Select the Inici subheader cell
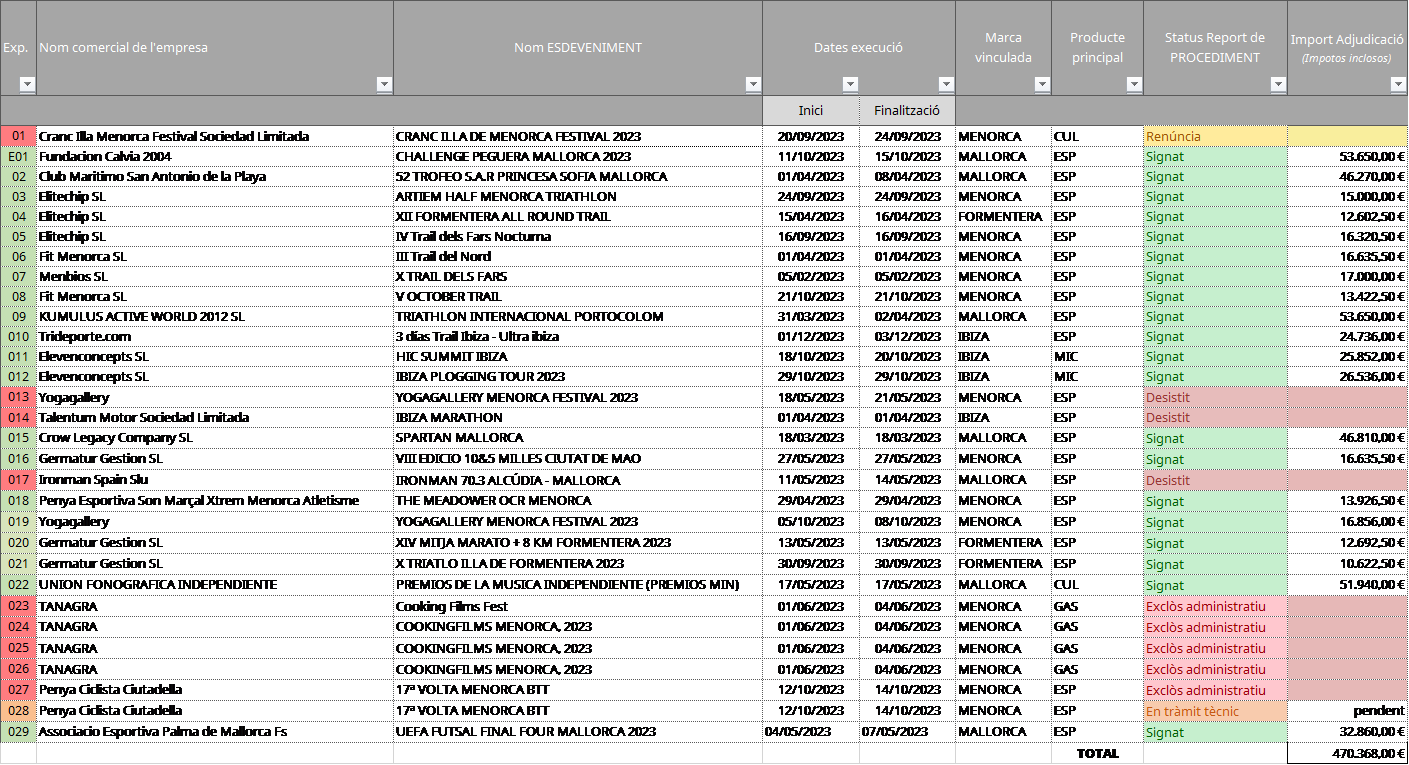Image resolution: width=1409 pixels, height=765 pixels. (810, 110)
